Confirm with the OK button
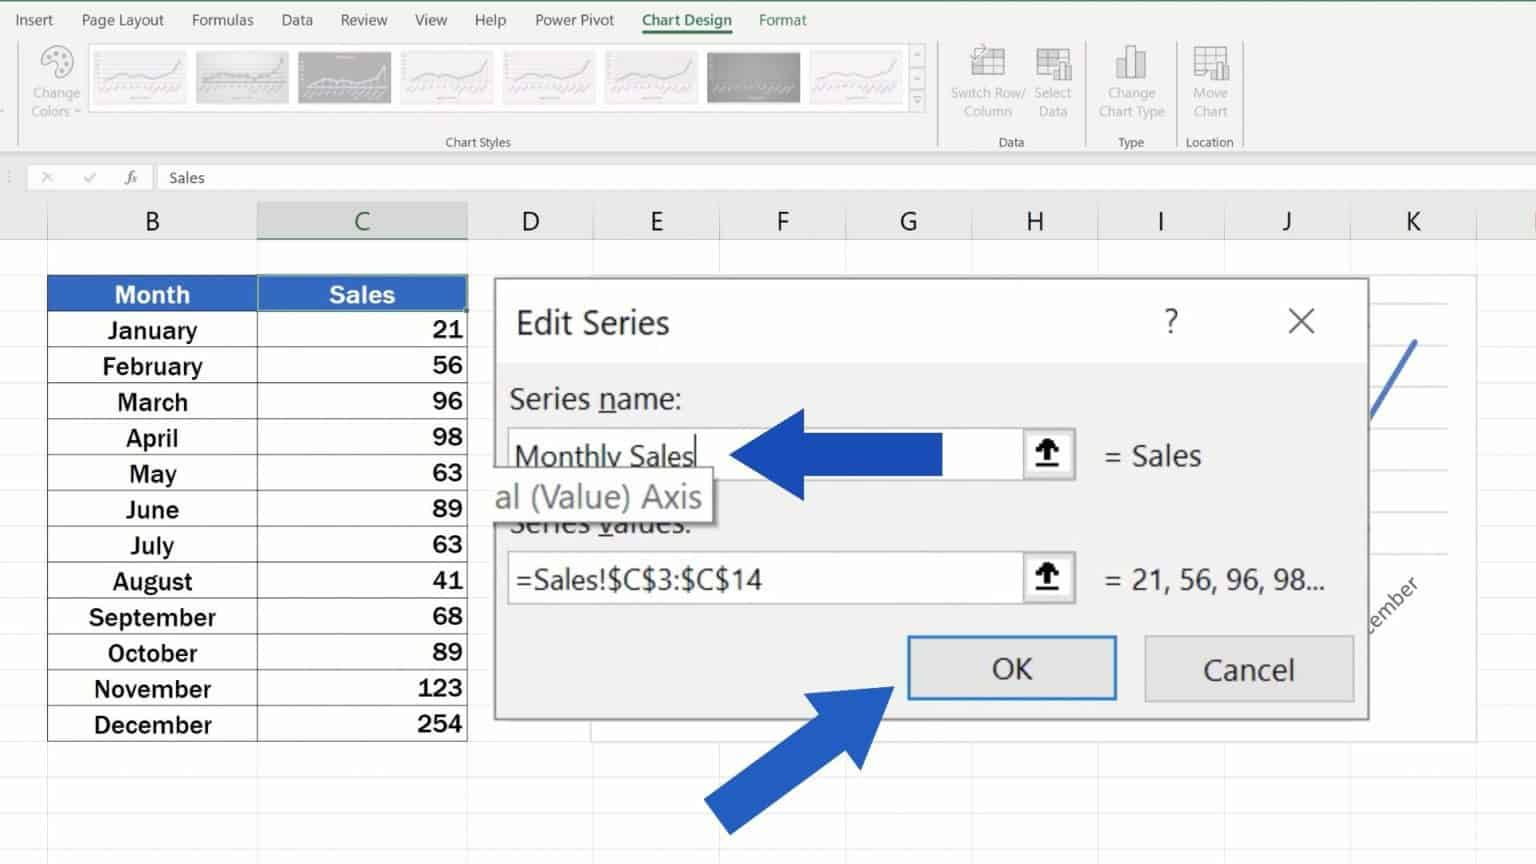The height and width of the screenshot is (864, 1536). coord(1011,668)
